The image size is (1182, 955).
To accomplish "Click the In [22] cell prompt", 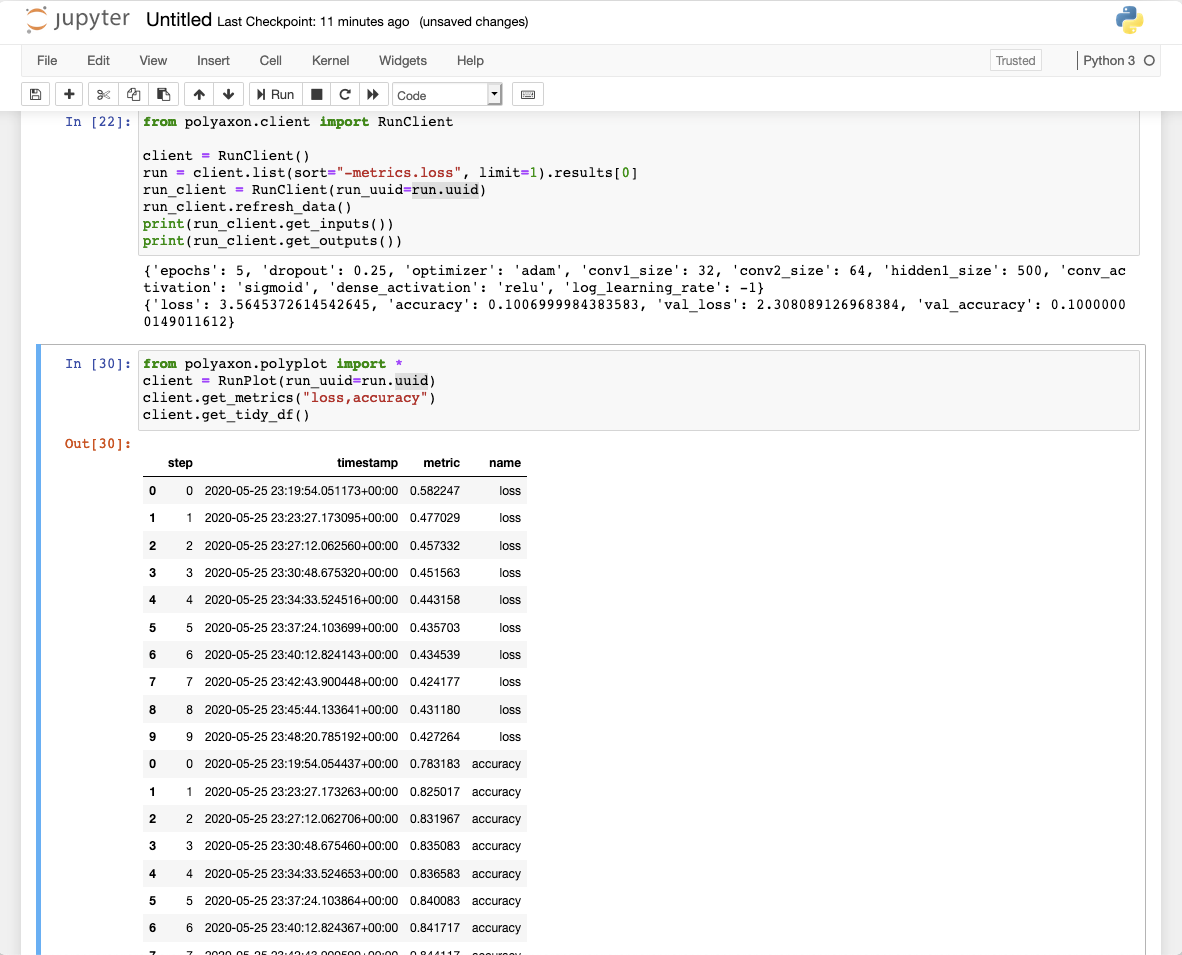I will click(x=98, y=121).
